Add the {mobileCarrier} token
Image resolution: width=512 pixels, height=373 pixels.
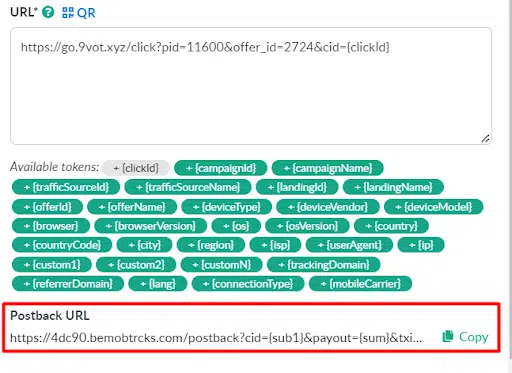tap(360, 284)
